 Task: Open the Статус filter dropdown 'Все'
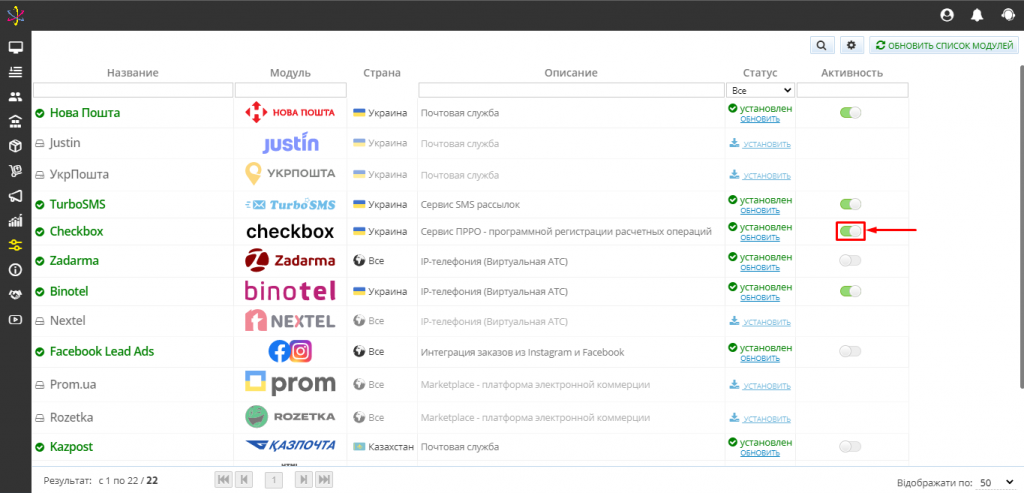click(760, 90)
